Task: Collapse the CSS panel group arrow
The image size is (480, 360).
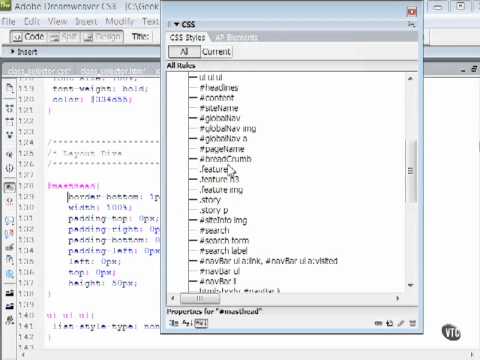Action: coord(177,24)
